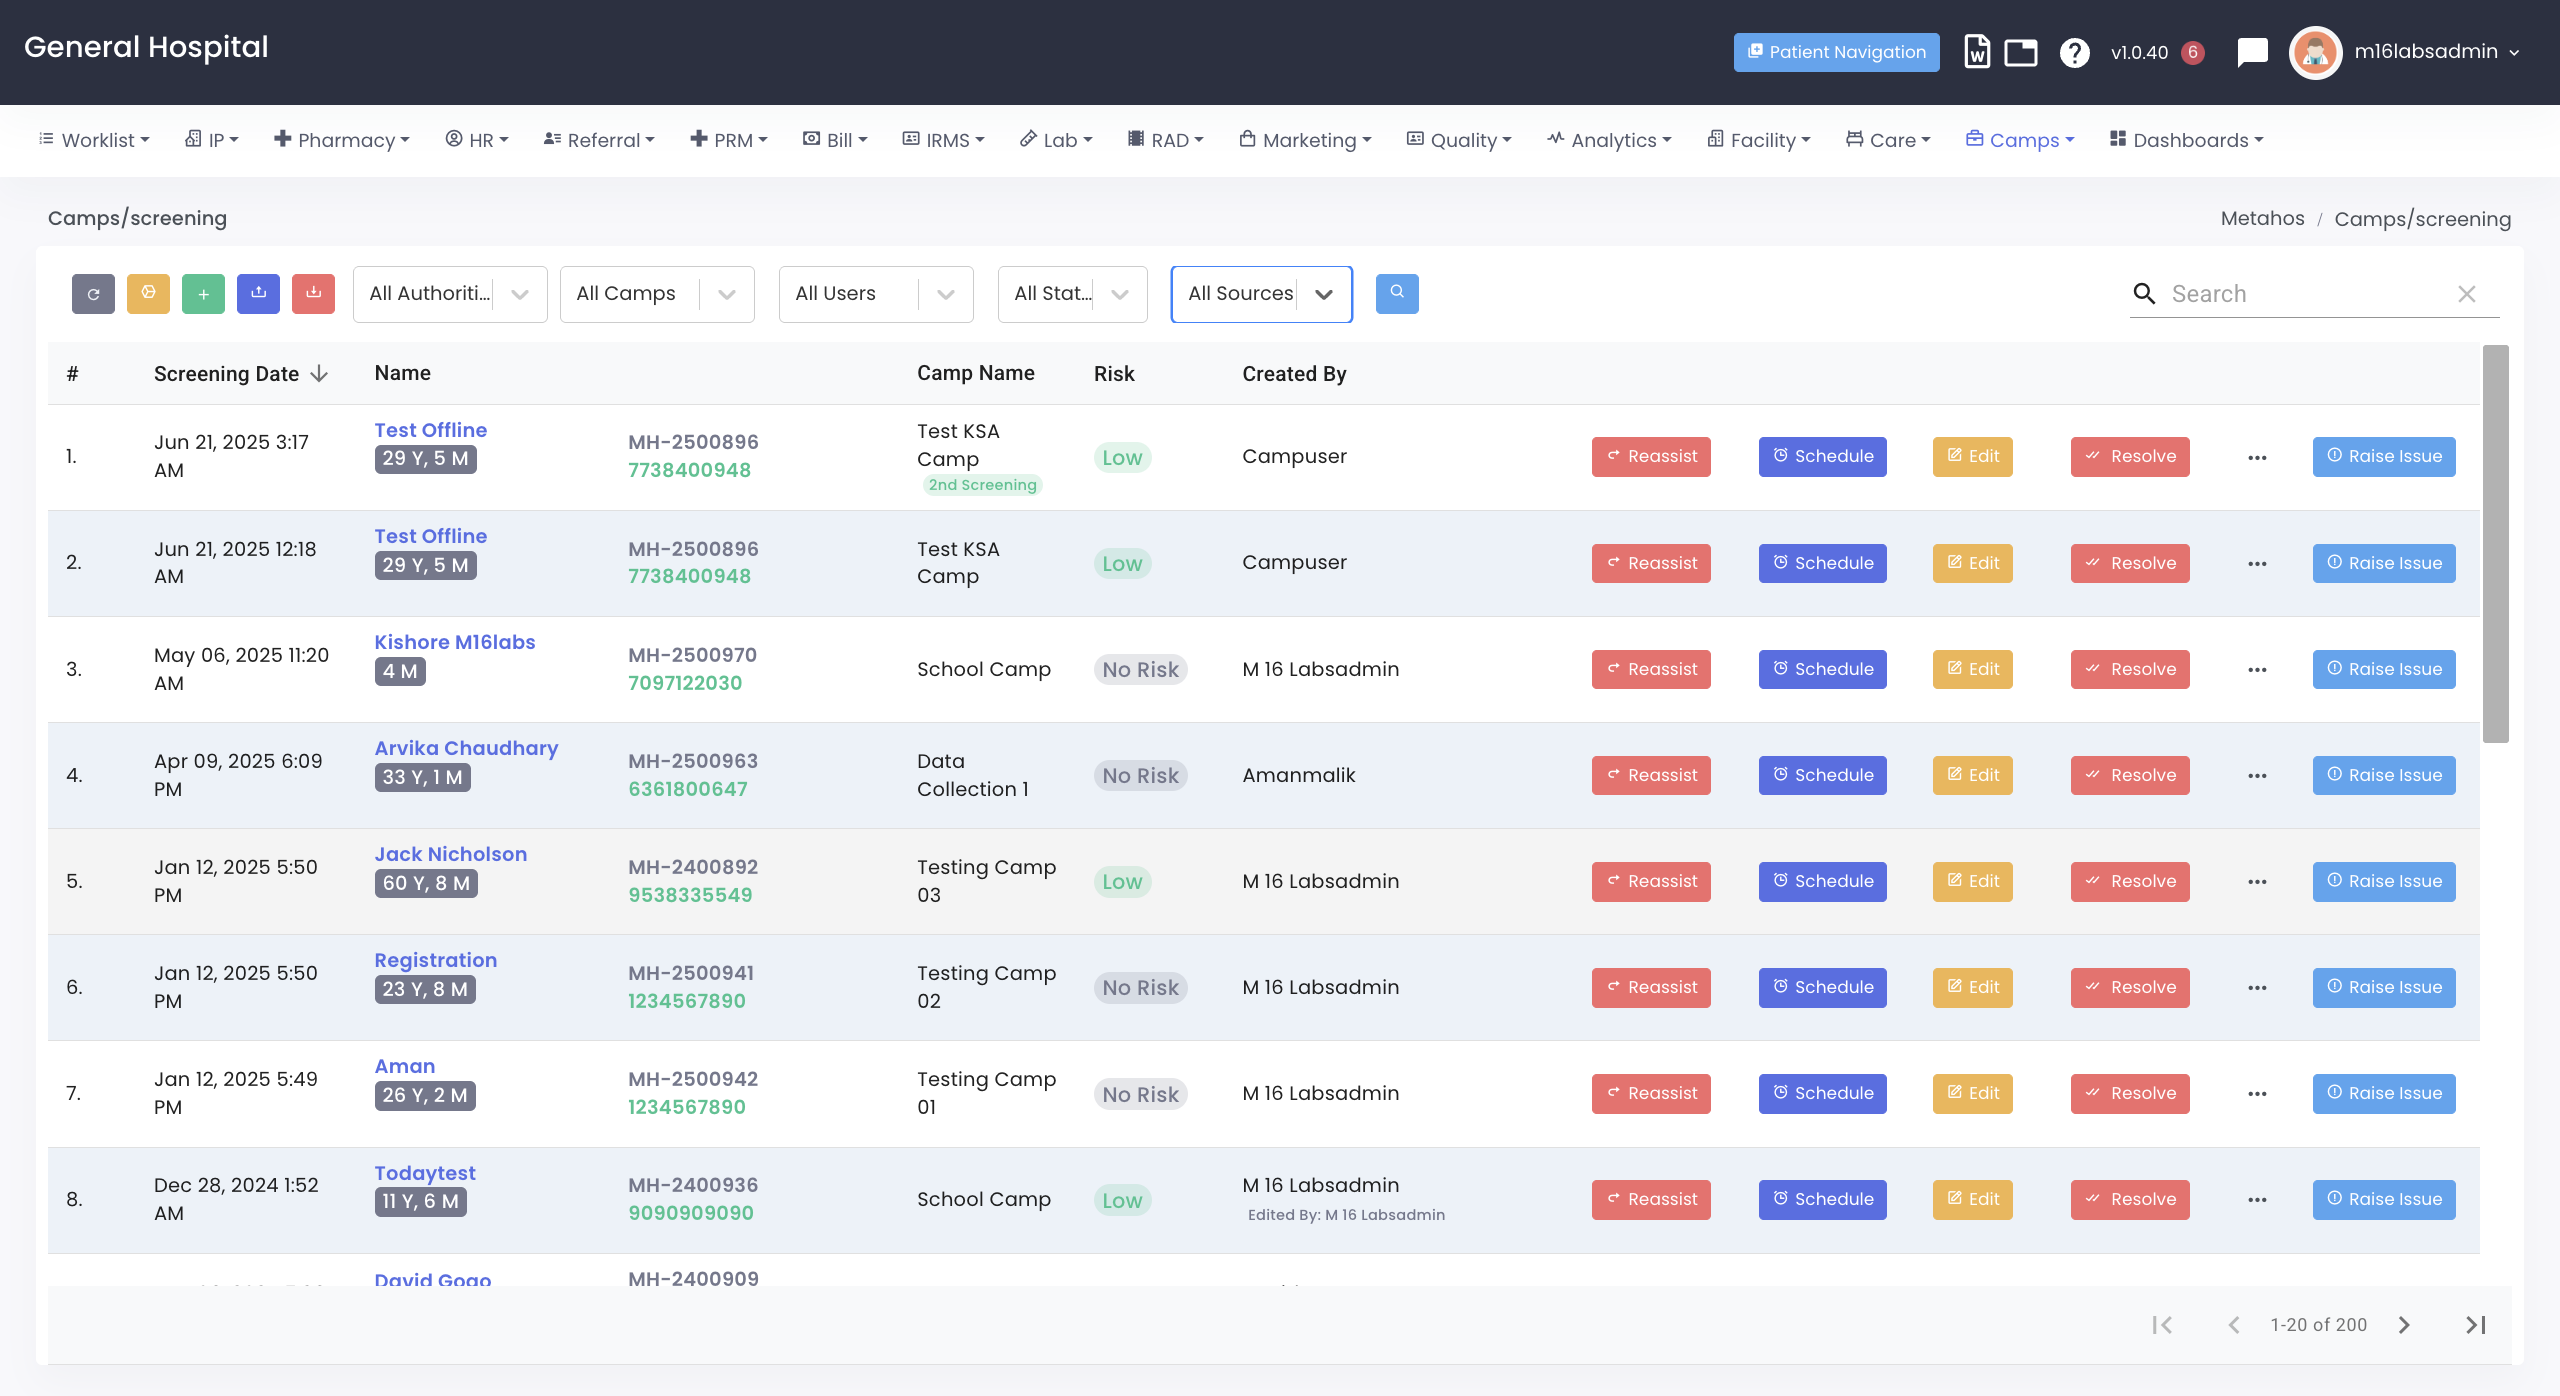Click Patient Navigation button
This screenshot has width=2560, height=1396.
pos(1836,52)
